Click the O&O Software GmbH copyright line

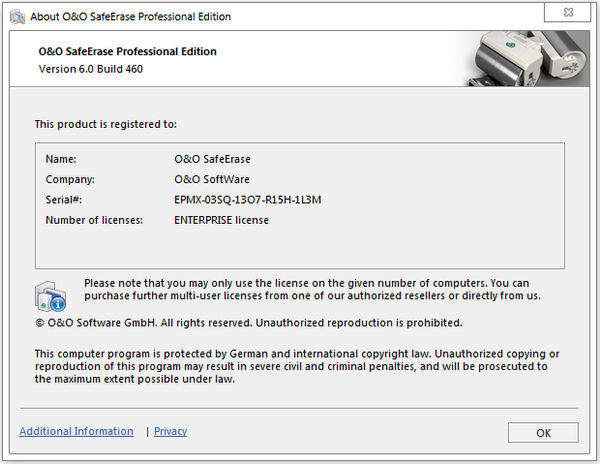[x=248, y=323]
